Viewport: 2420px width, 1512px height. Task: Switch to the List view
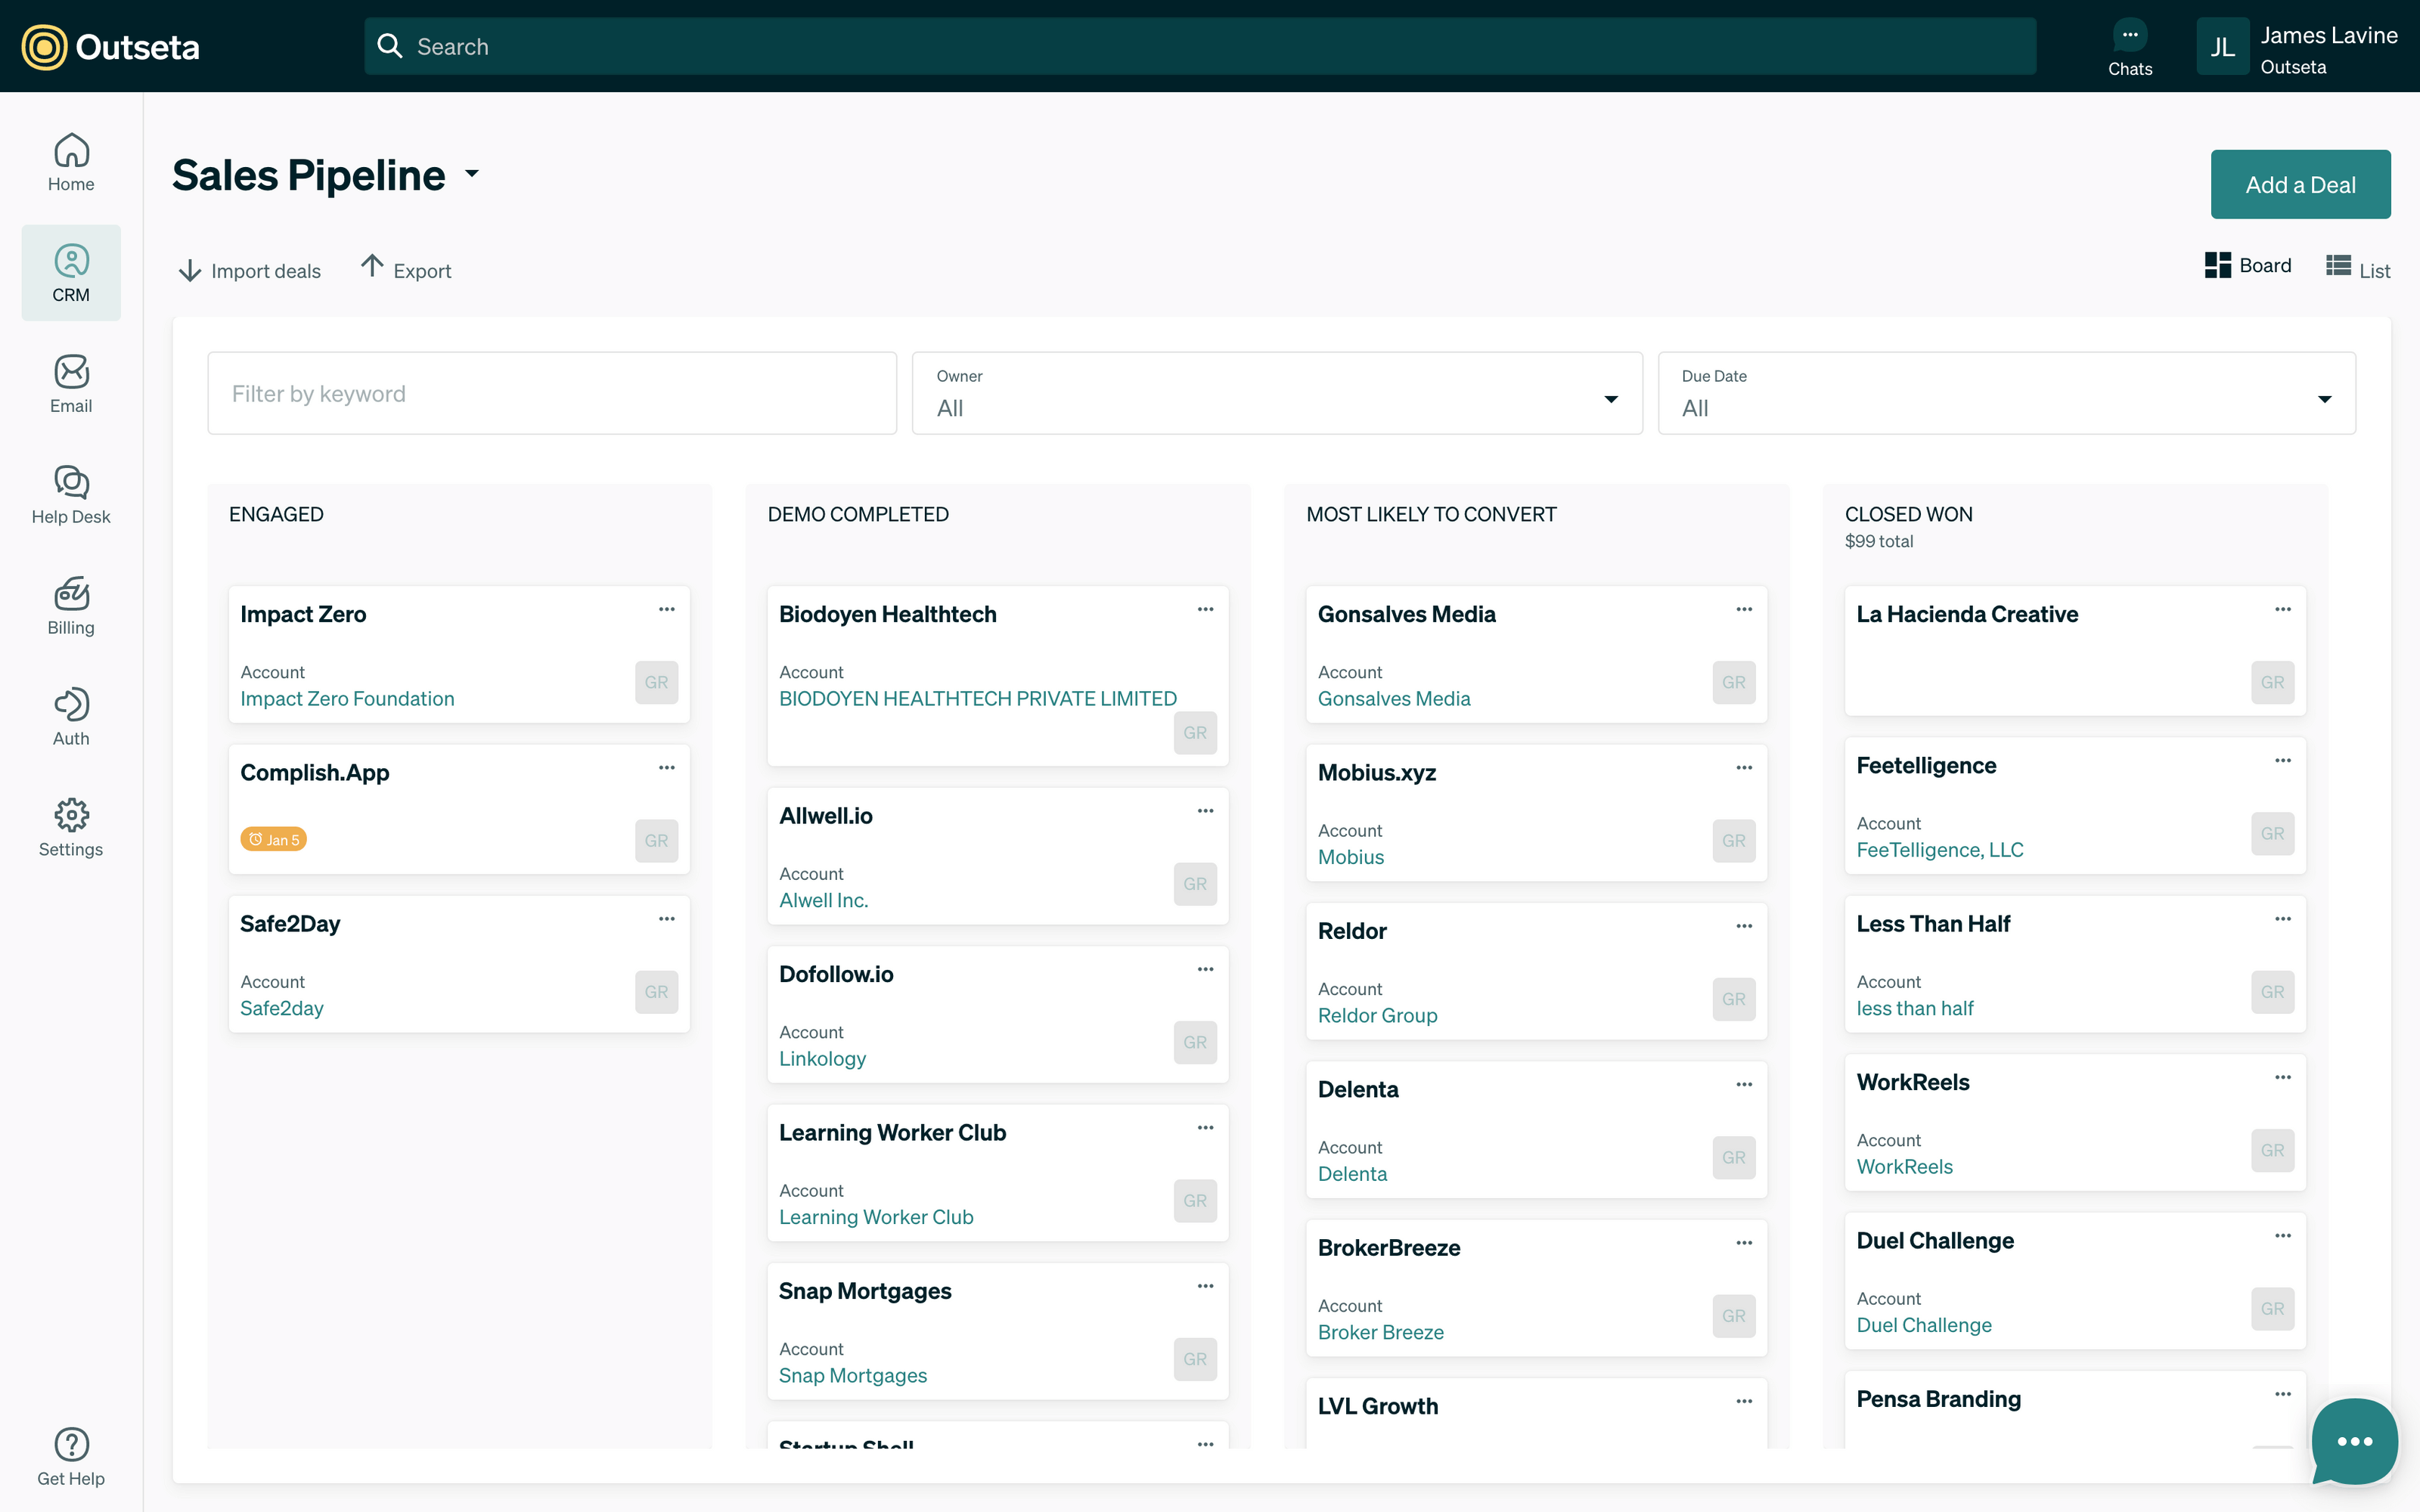(2357, 268)
